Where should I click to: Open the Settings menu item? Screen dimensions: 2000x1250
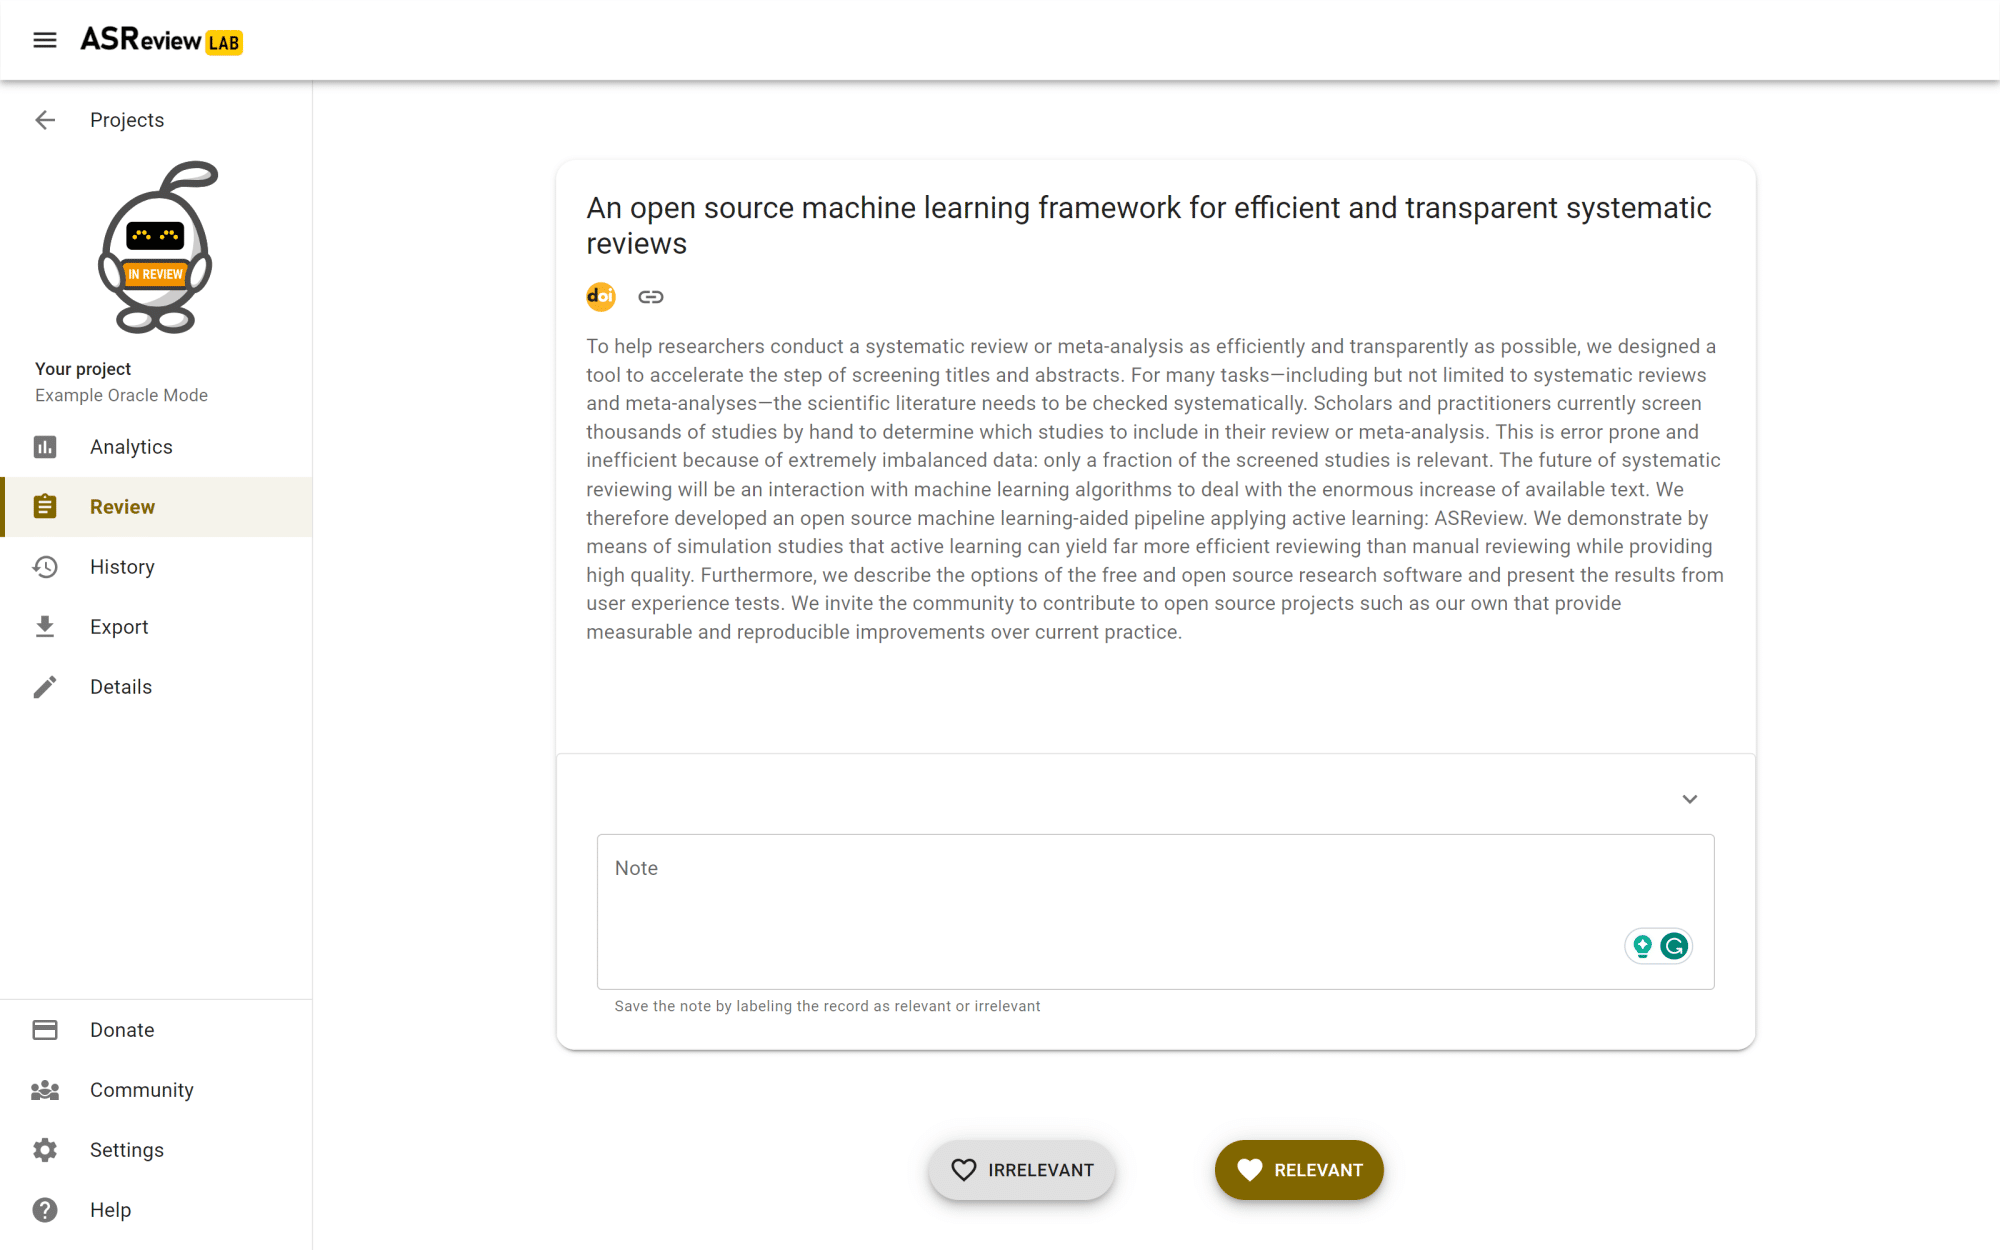coord(126,1150)
